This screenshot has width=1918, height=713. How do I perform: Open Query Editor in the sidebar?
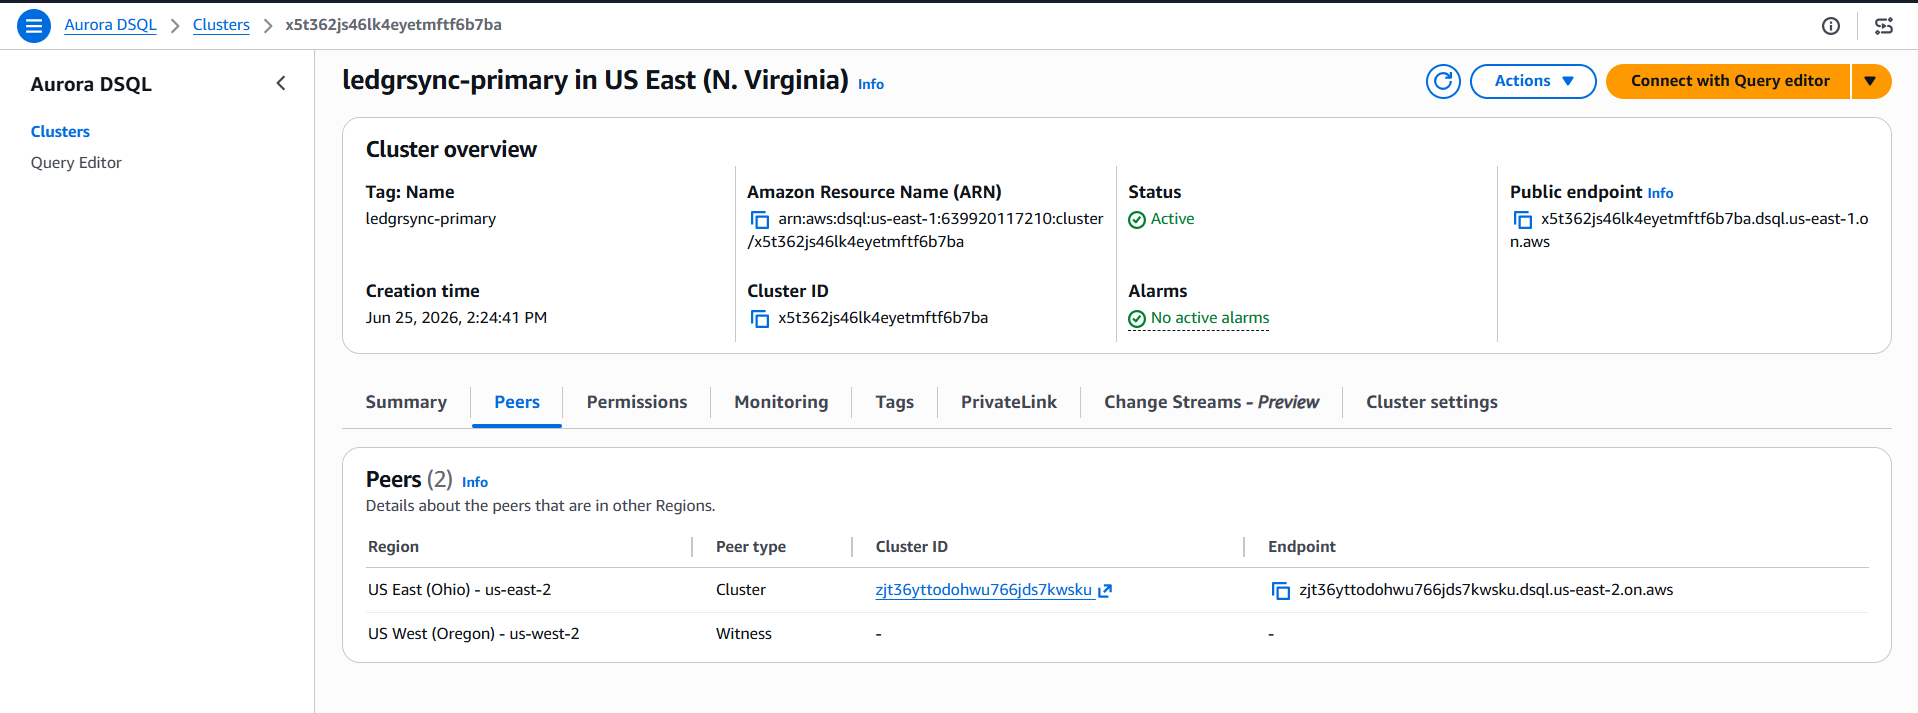pos(76,163)
